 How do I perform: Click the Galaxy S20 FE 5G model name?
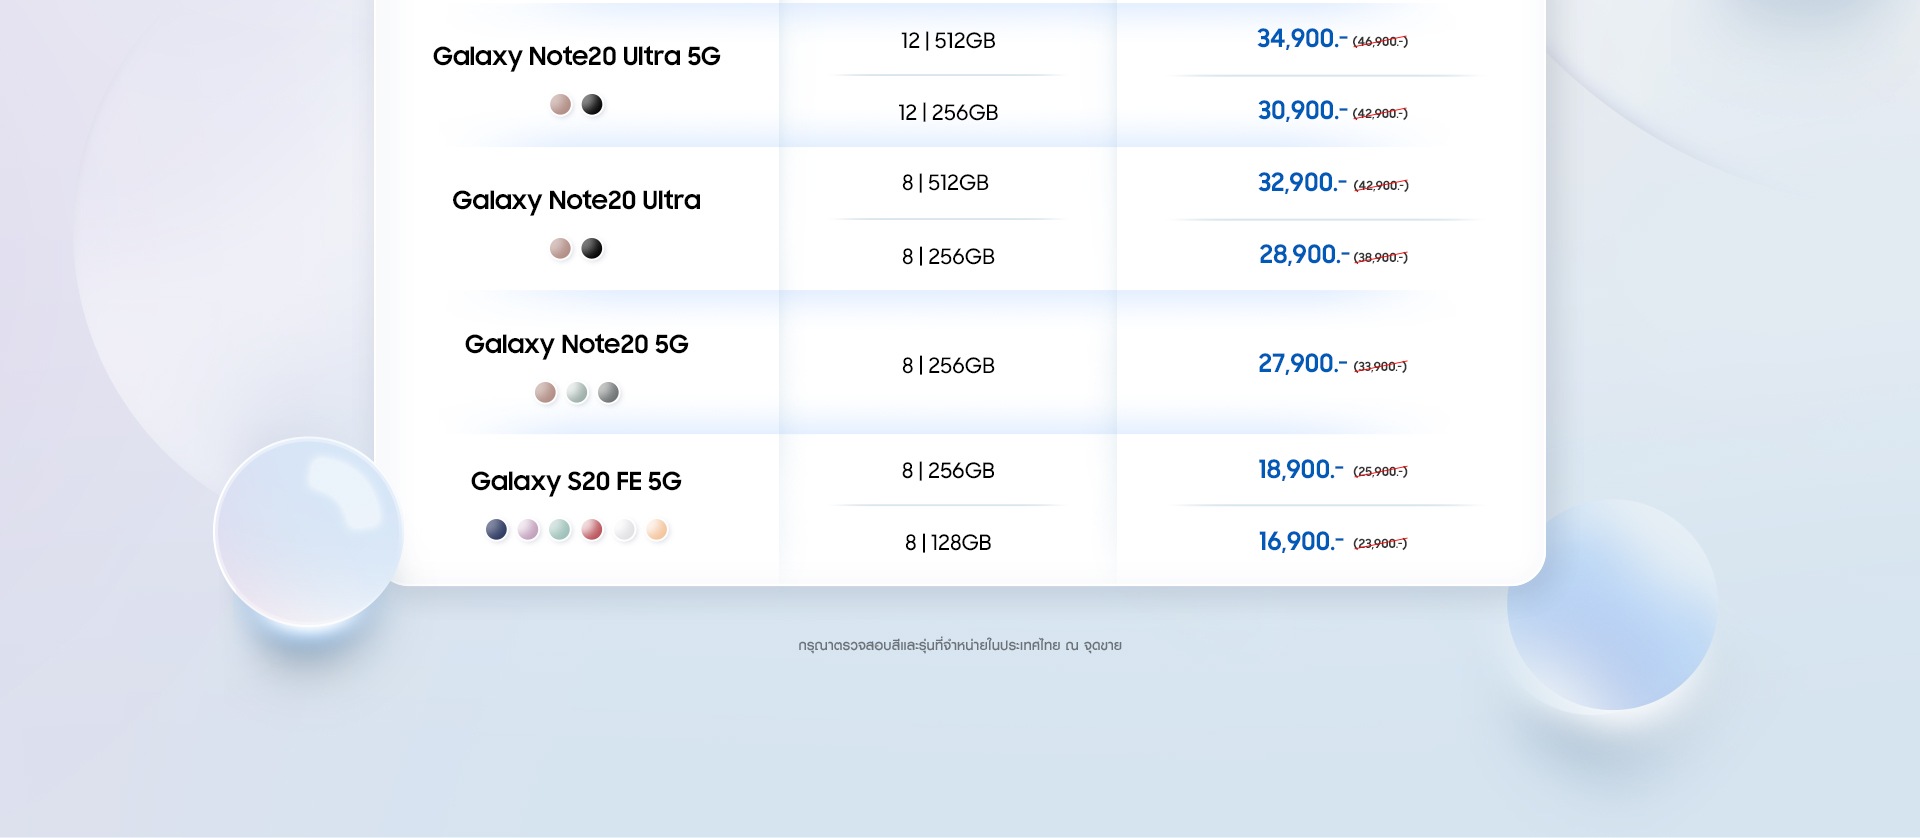click(x=576, y=482)
